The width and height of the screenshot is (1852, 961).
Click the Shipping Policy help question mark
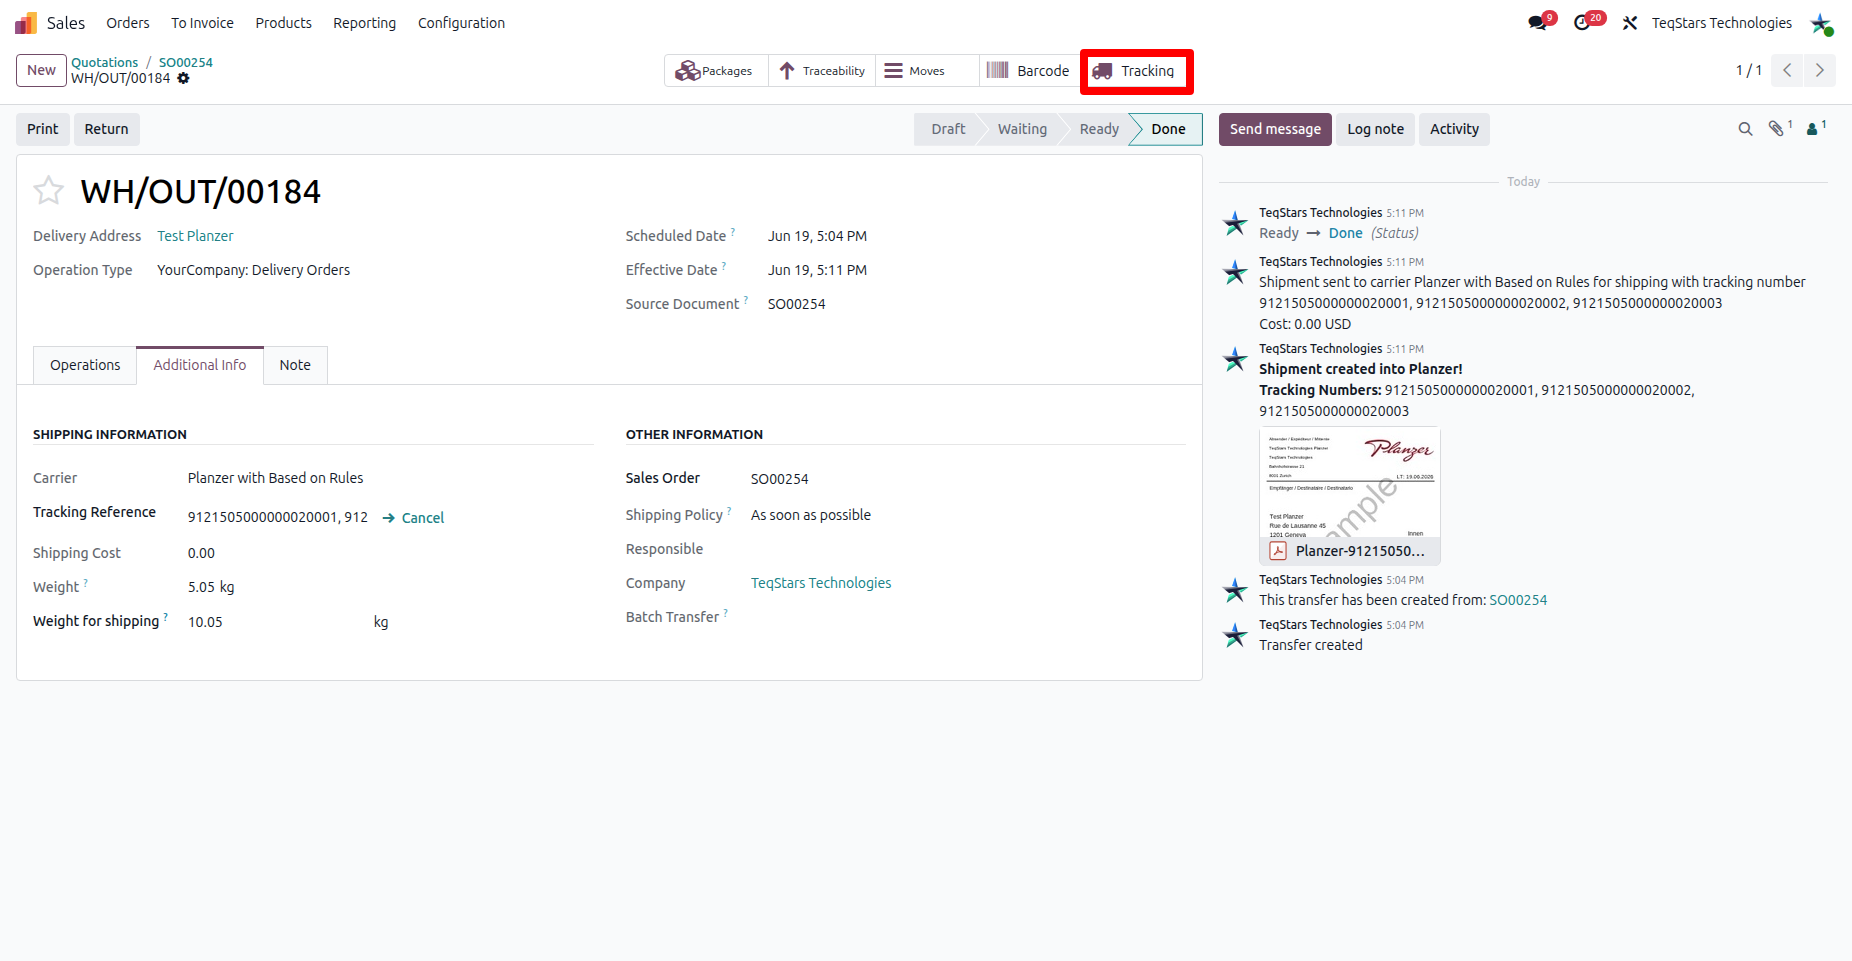(729, 511)
